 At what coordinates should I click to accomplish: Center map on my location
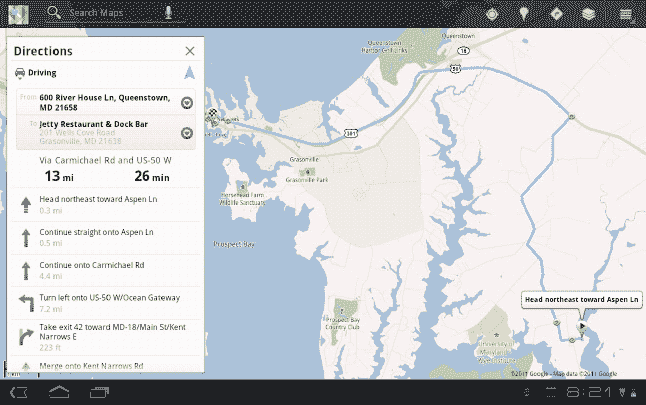(492, 14)
